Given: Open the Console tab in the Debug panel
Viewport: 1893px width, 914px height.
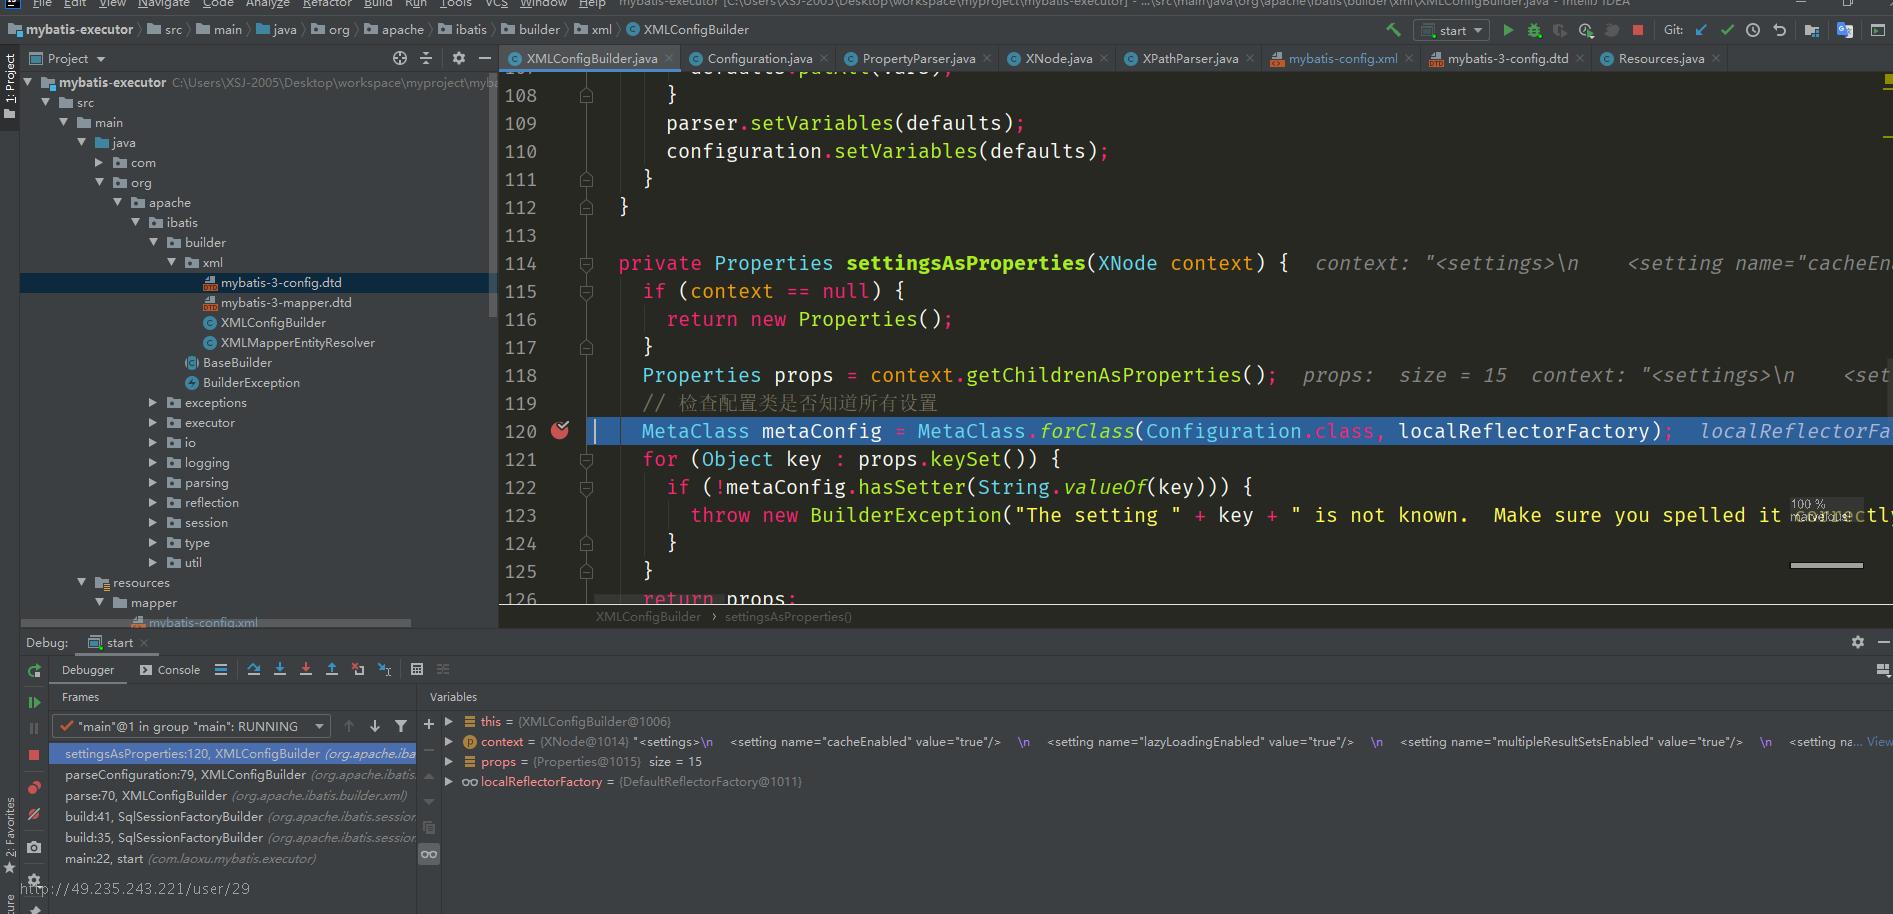Looking at the screenshot, I should (x=170, y=669).
